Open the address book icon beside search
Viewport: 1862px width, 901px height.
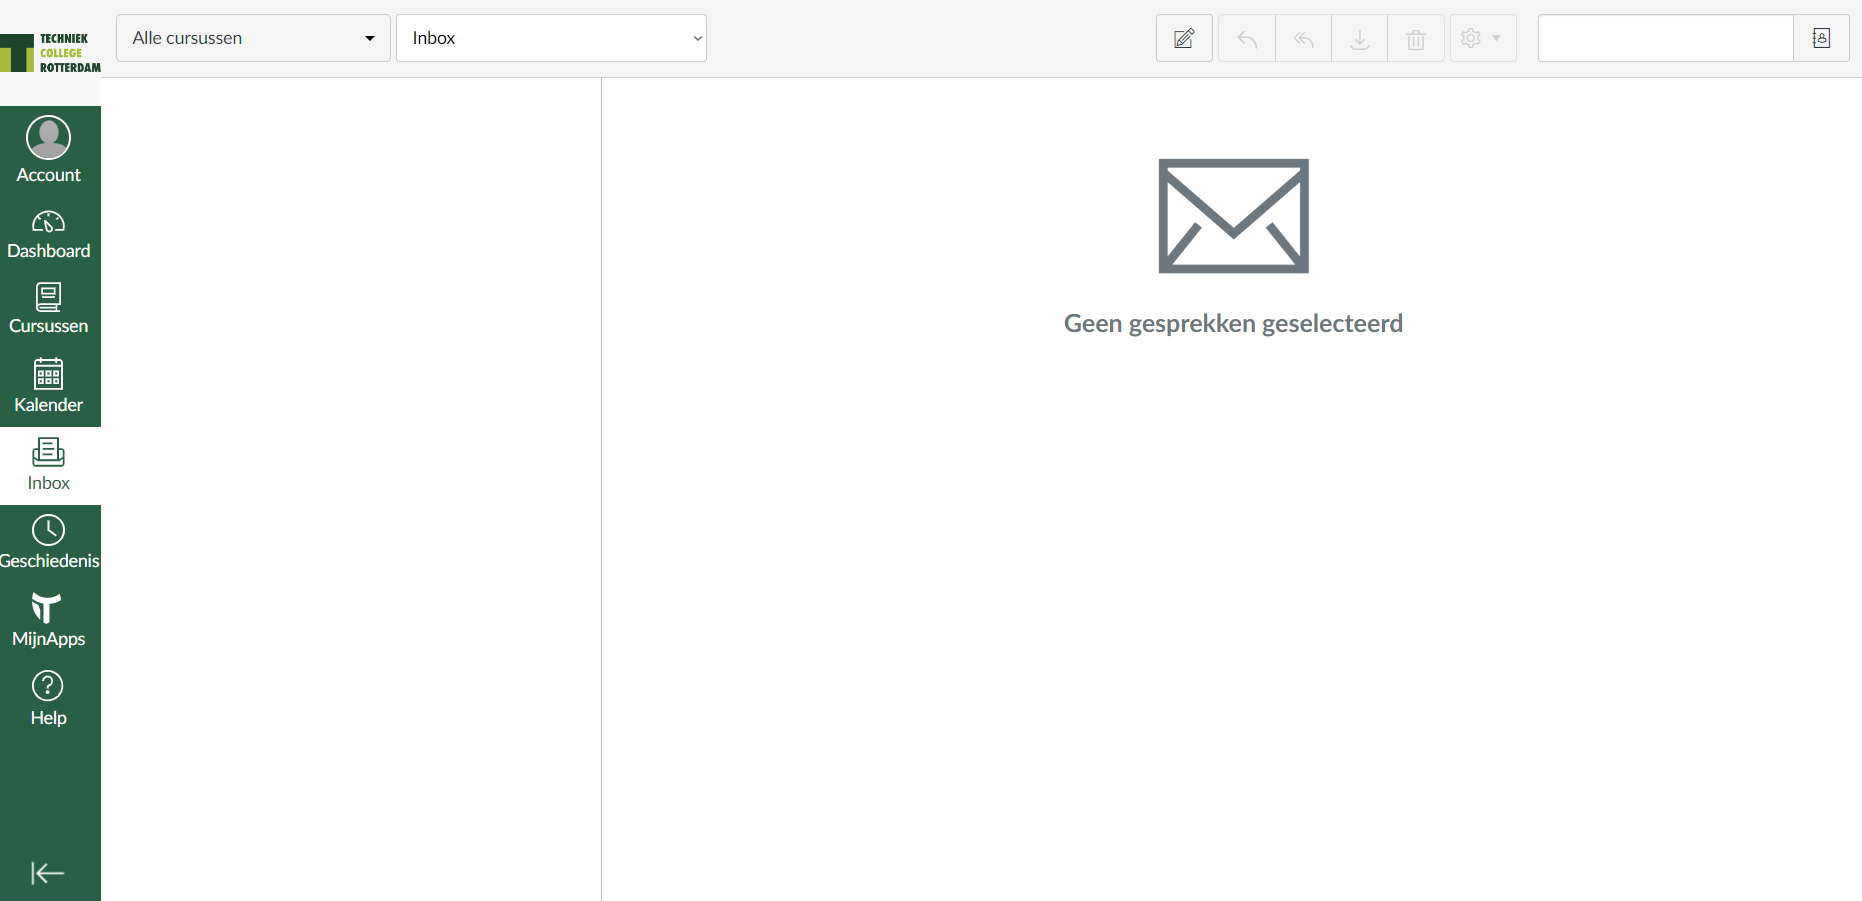pyautogui.click(x=1821, y=39)
